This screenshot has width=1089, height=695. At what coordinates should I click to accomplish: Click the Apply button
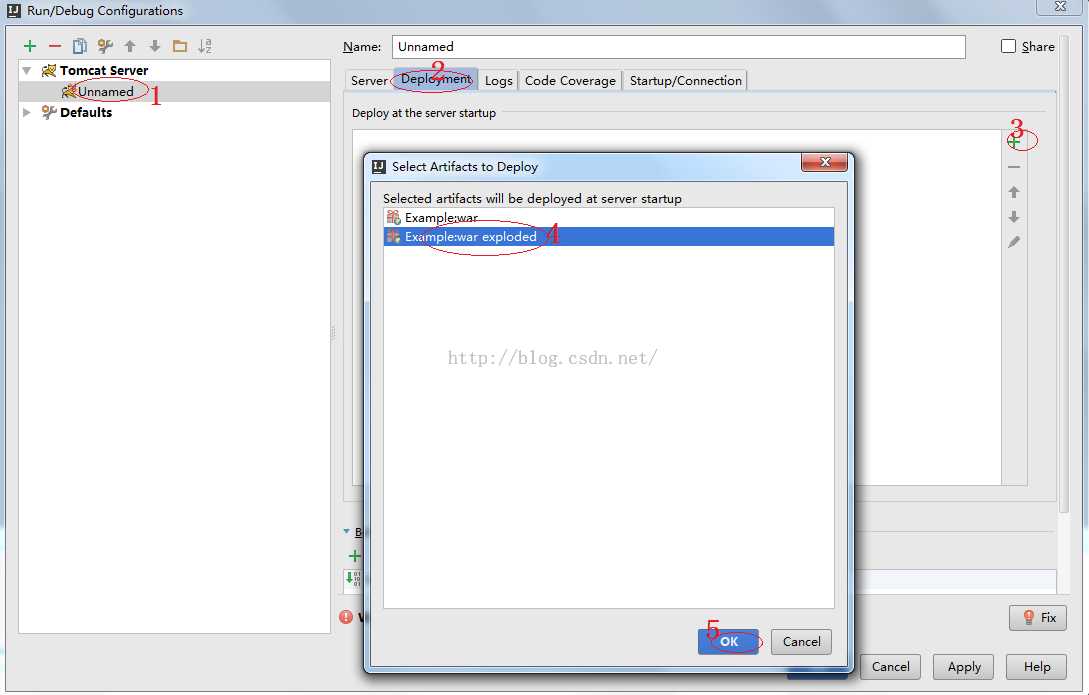pos(964,667)
